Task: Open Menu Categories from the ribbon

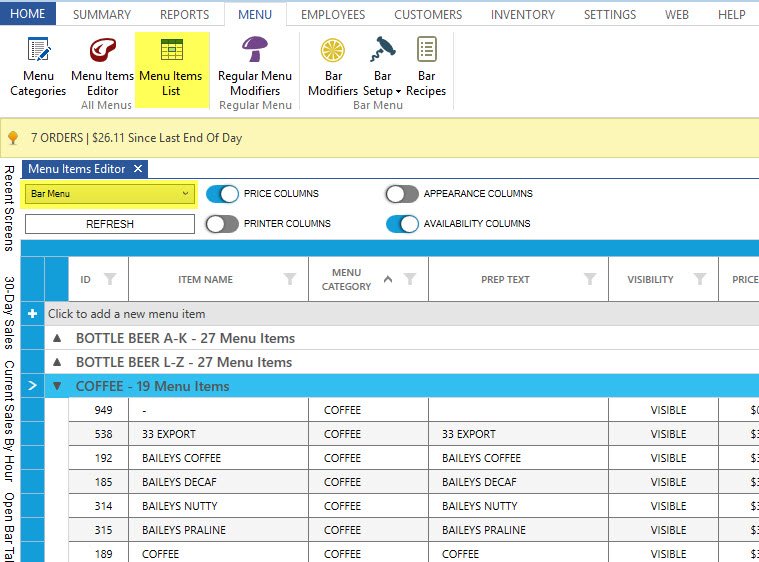Action: pos(38,66)
